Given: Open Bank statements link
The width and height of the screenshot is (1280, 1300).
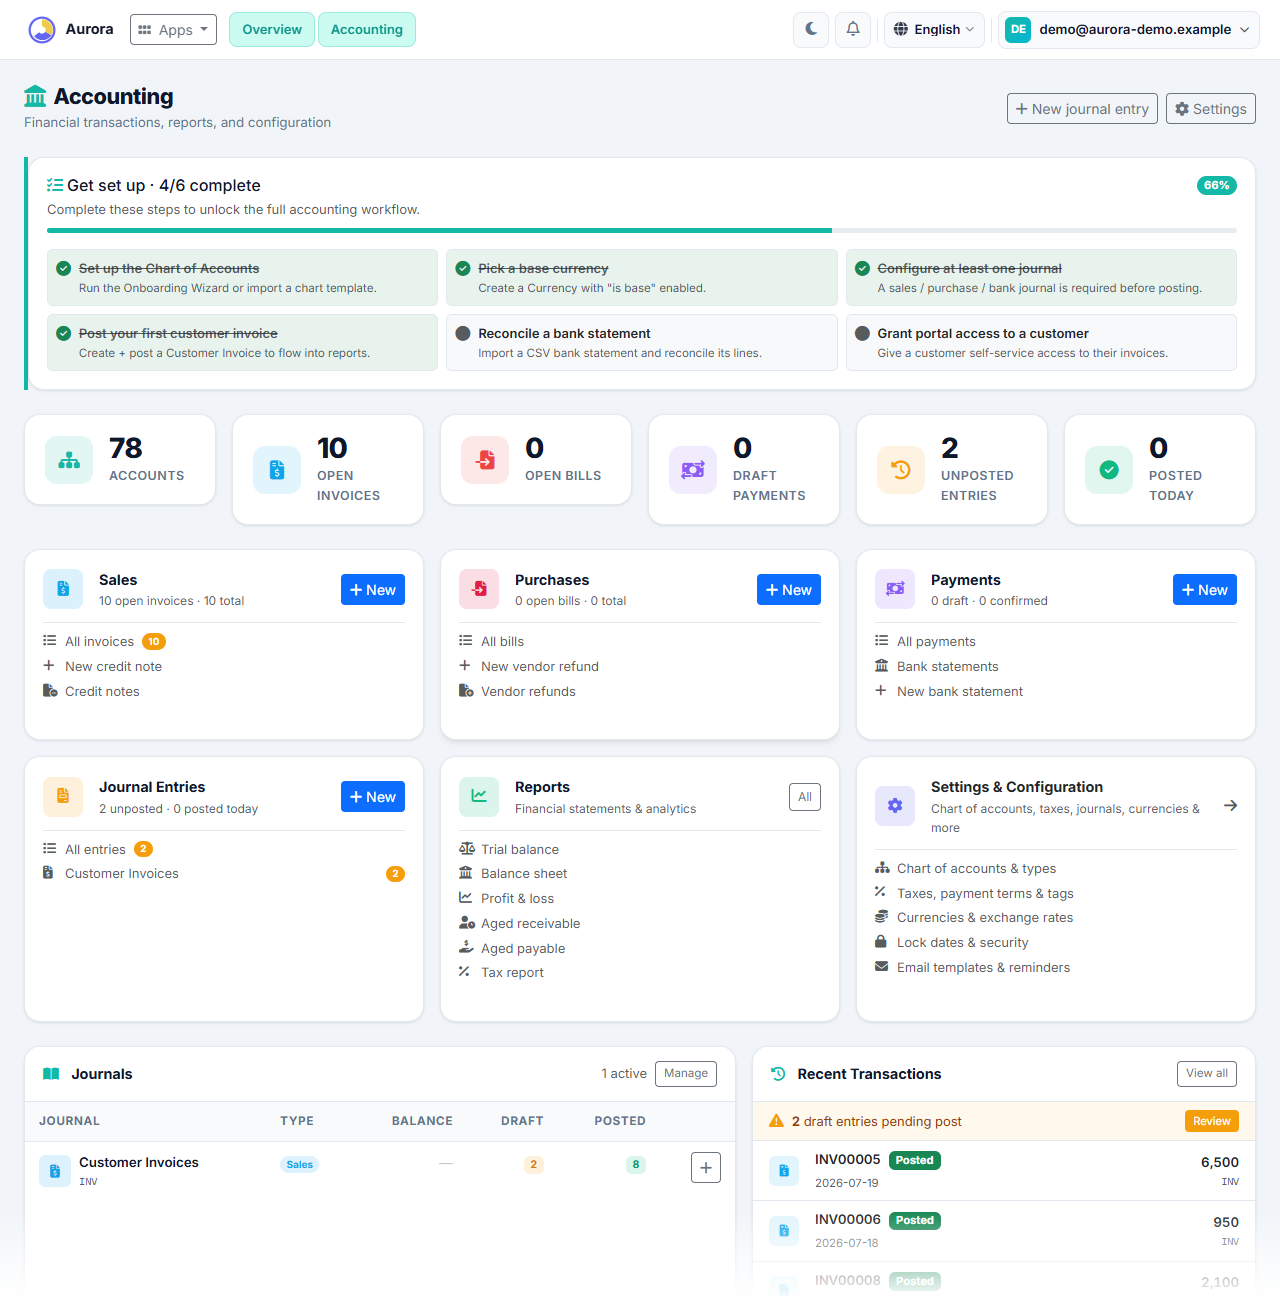Looking at the screenshot, I should 947,667.
